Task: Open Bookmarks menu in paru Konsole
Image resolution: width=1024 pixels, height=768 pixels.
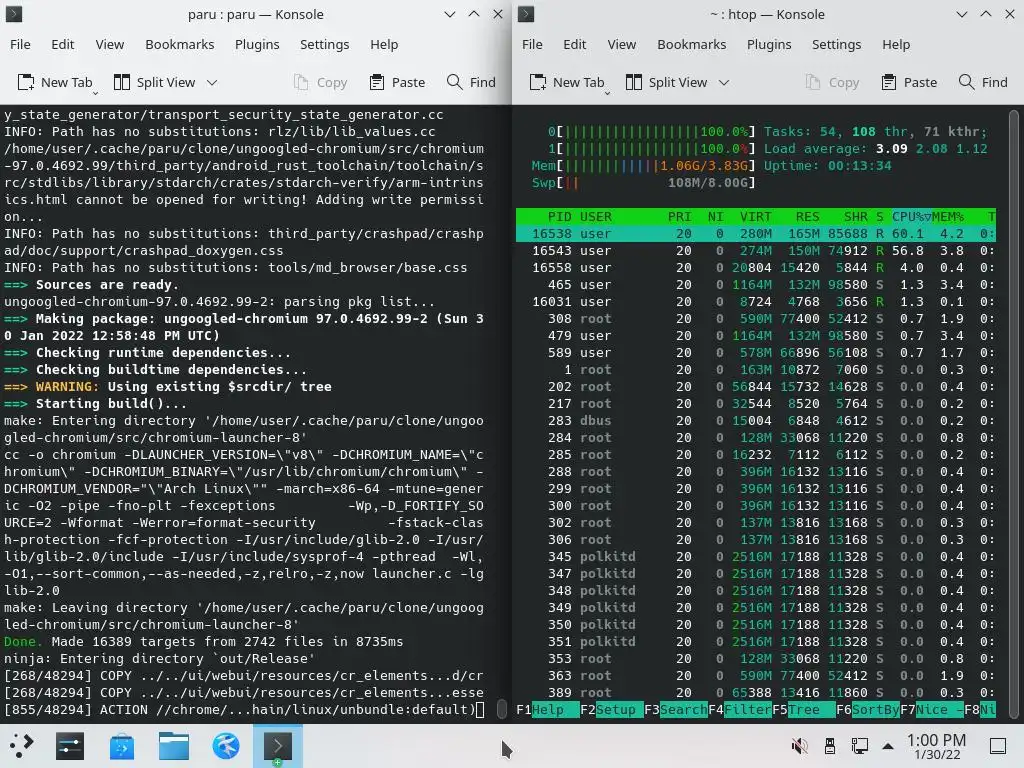Action: click(x=180, y=44)
